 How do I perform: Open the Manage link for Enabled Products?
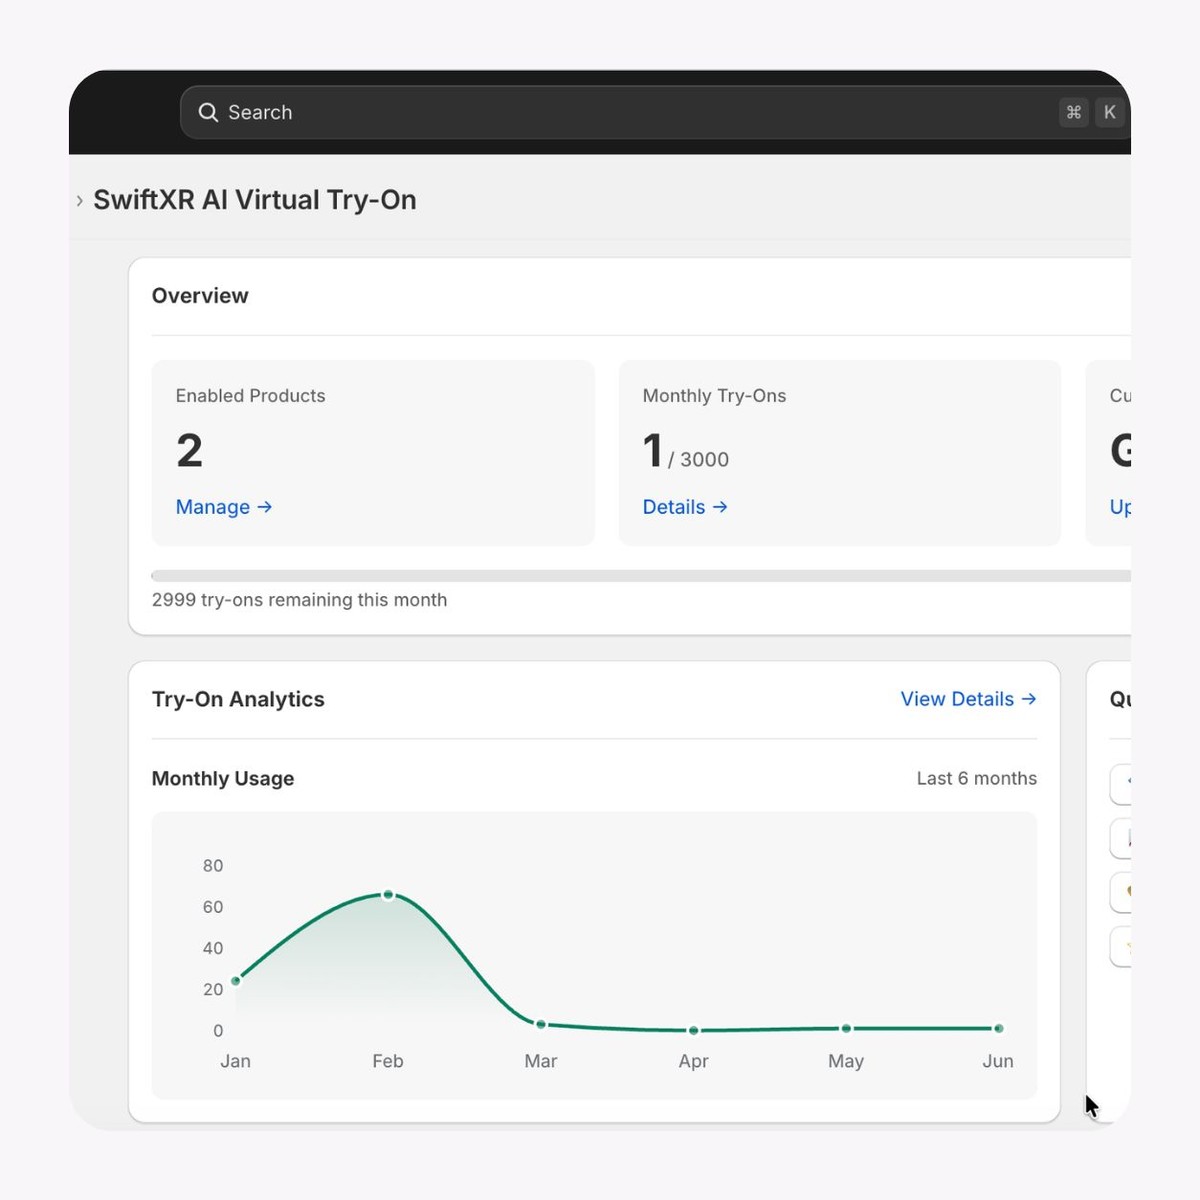224,507
